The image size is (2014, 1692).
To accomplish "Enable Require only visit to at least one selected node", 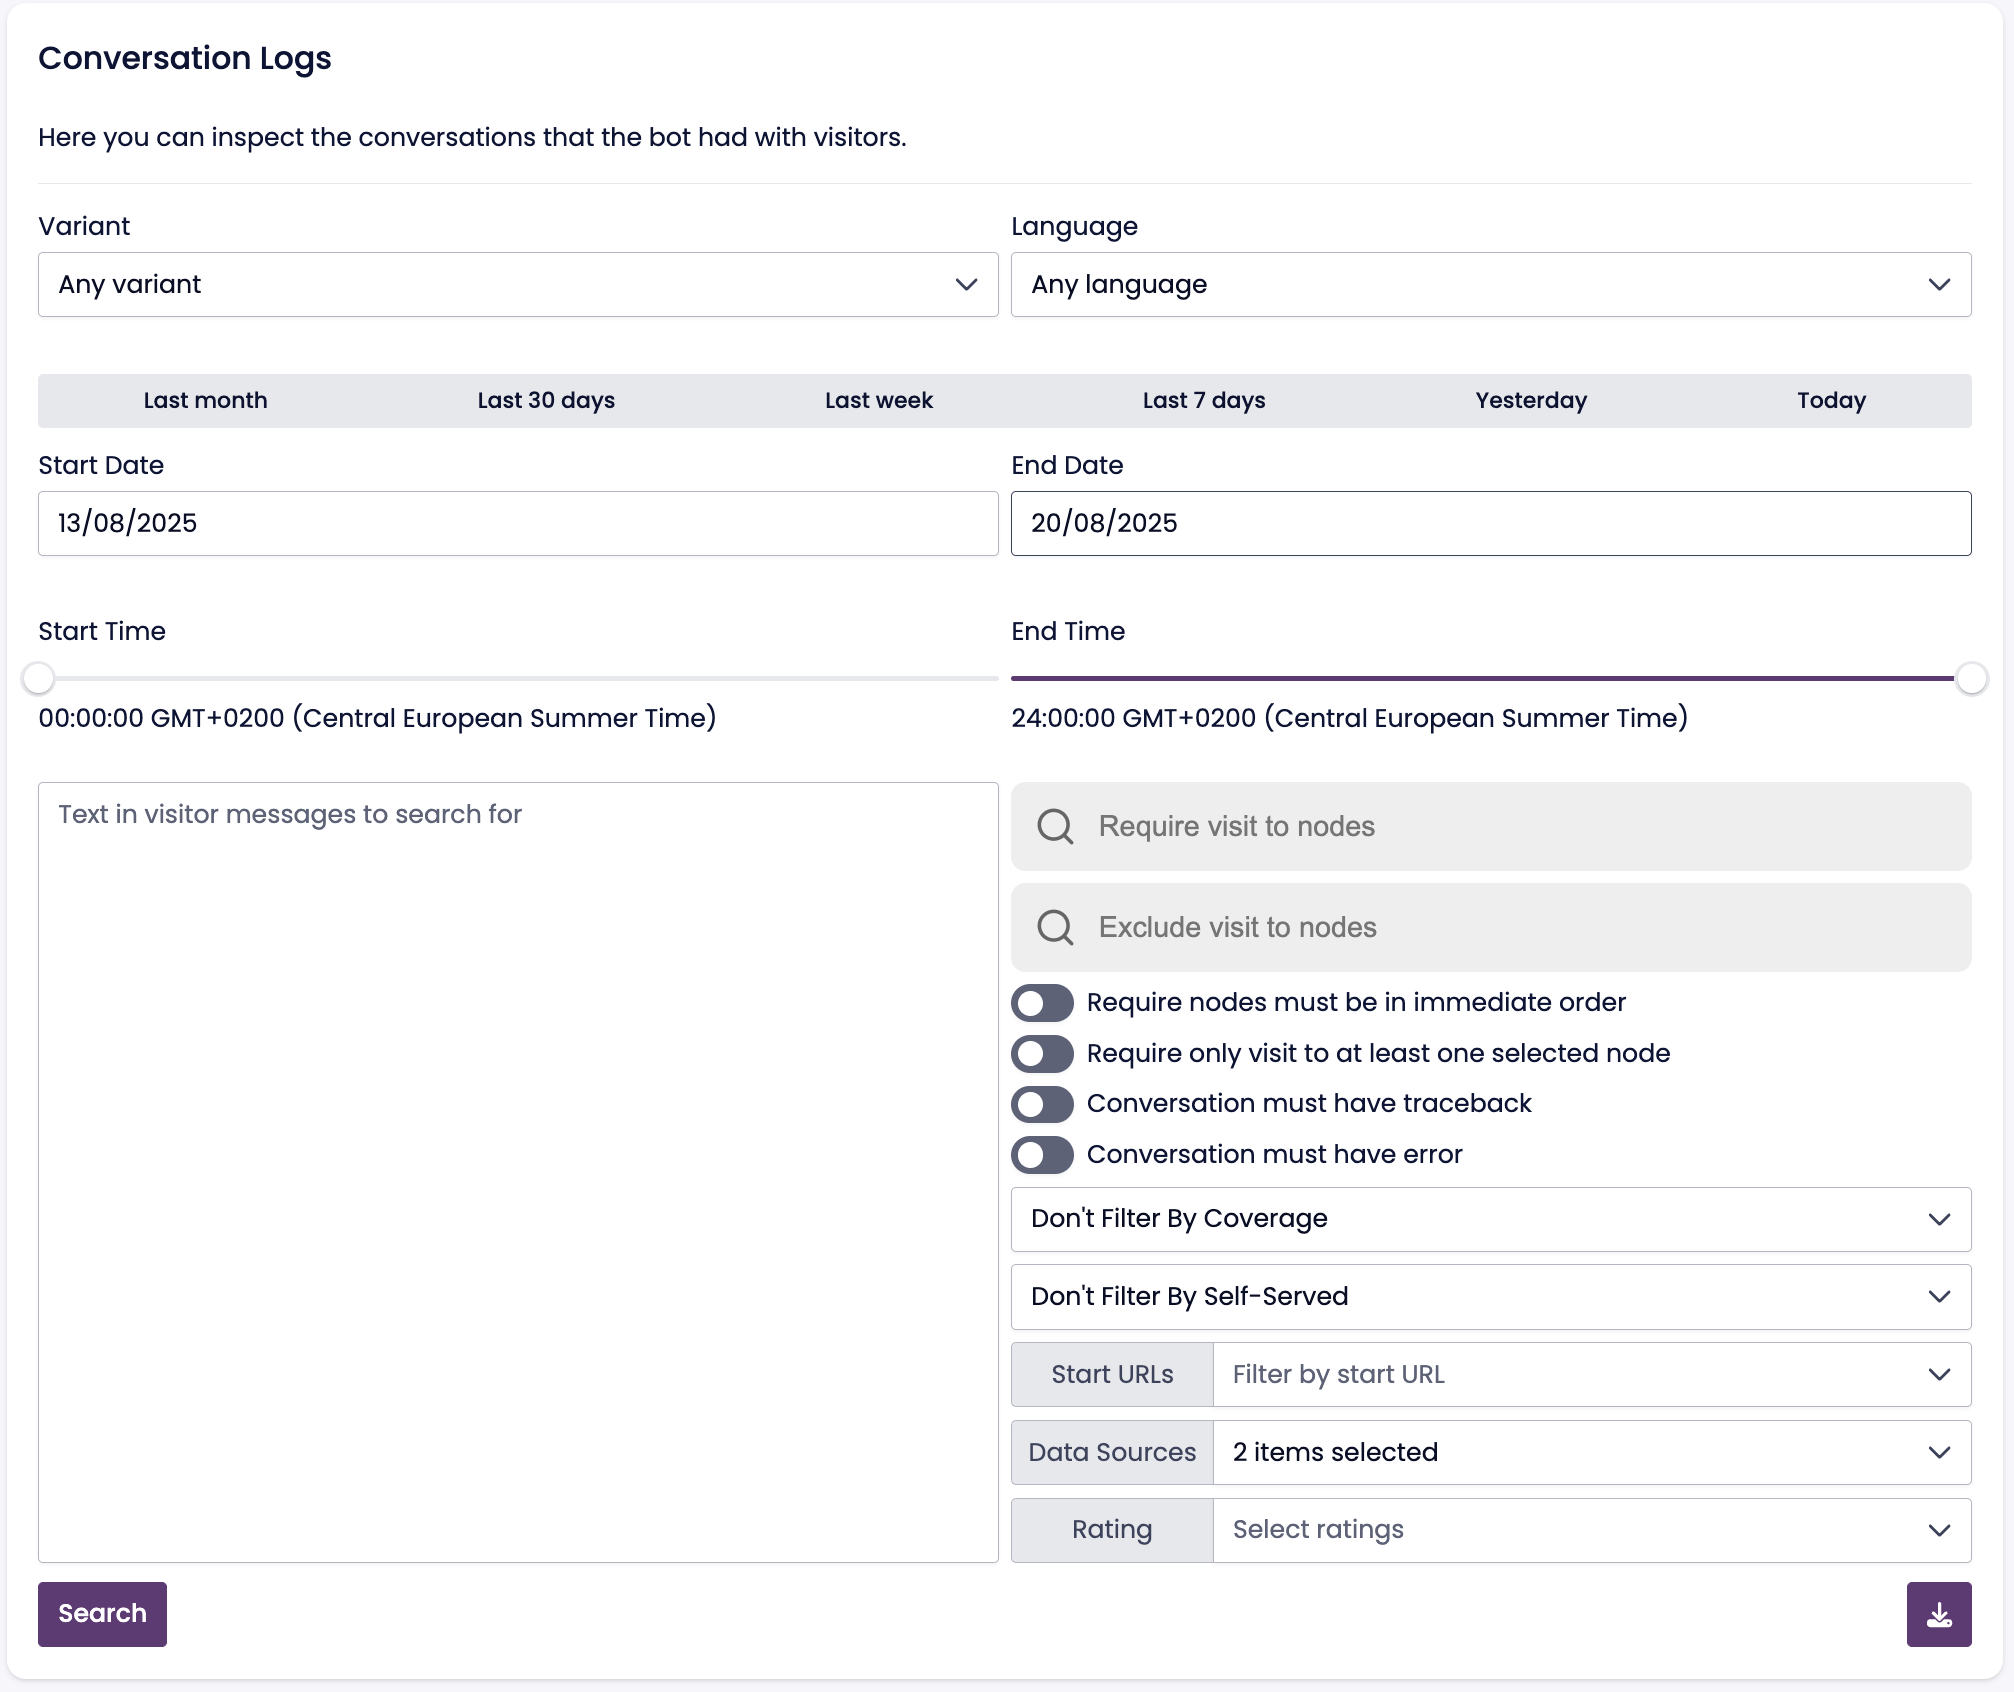I will (x=1042, y=1053).
